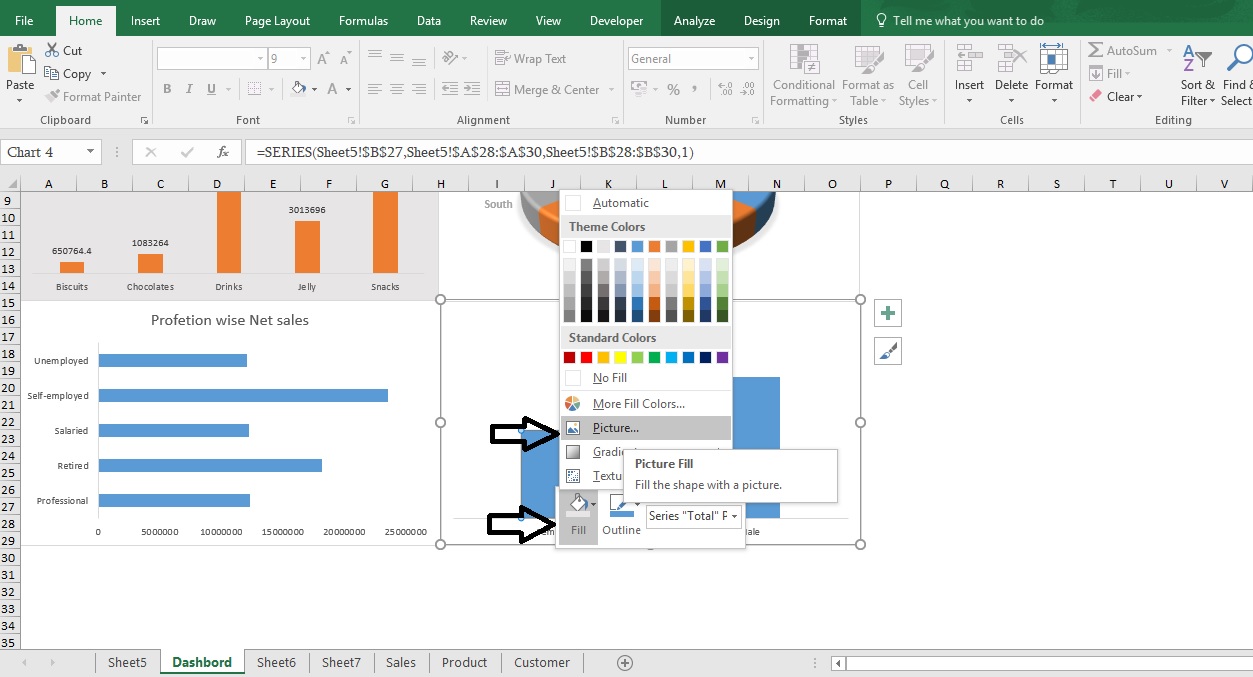Pick the yellow standard color swatch
The image size is (1253, 677).
pyautogui.click(x=620, y=357)
